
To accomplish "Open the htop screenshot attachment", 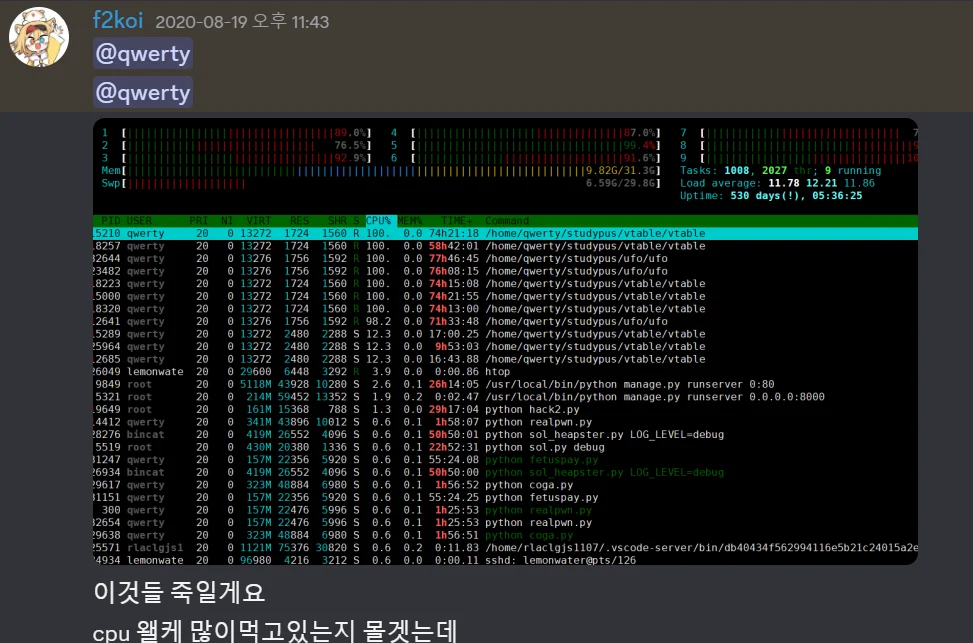I will [505, 341].
